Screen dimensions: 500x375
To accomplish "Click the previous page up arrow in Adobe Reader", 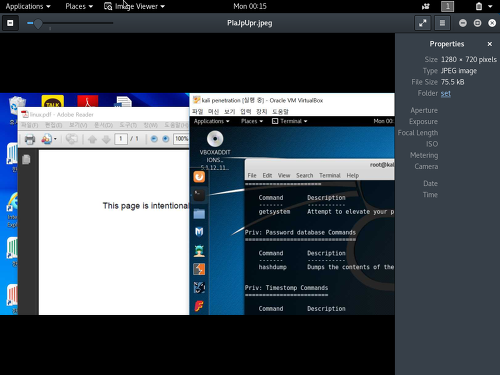I will point(92,139).
